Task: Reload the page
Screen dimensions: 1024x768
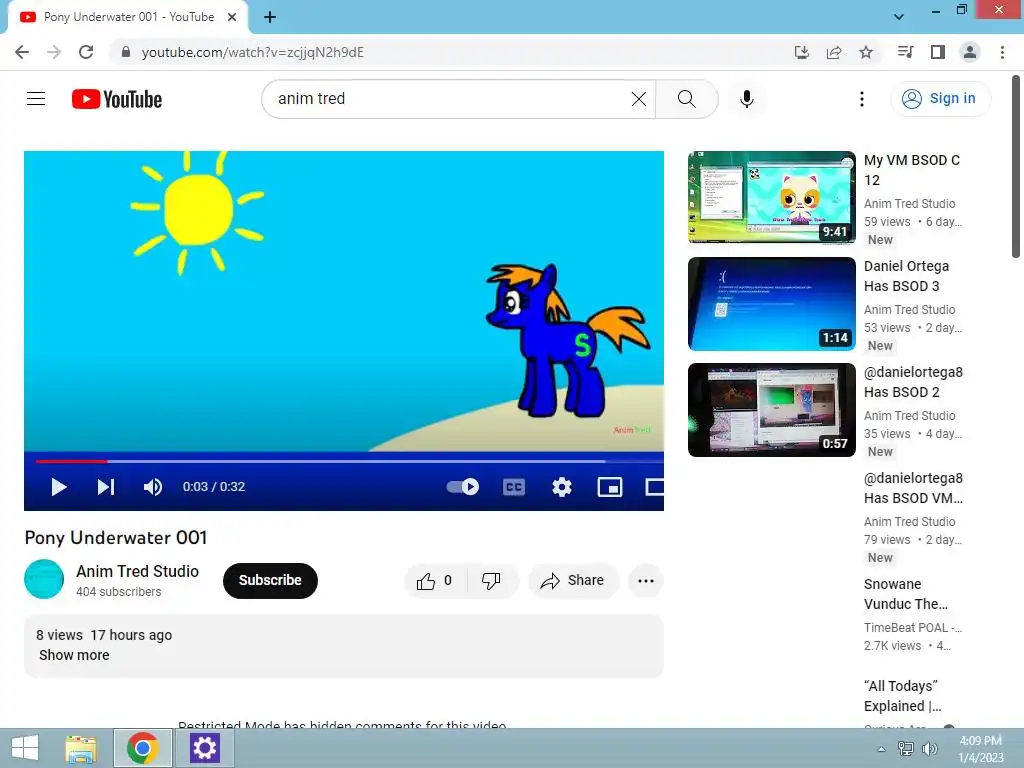Action: tap(86, 52)
